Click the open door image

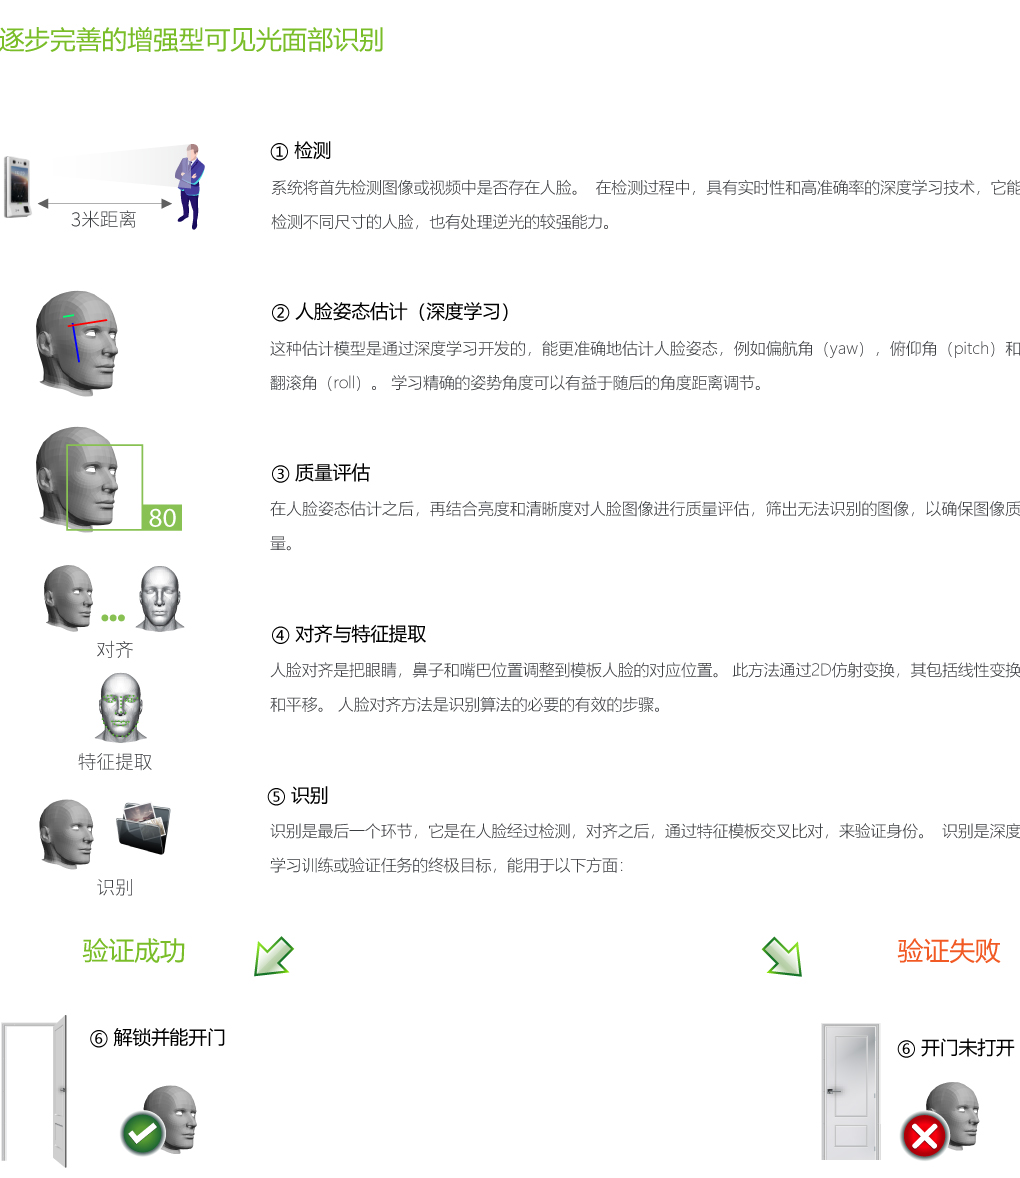(x=35, y=1092)
